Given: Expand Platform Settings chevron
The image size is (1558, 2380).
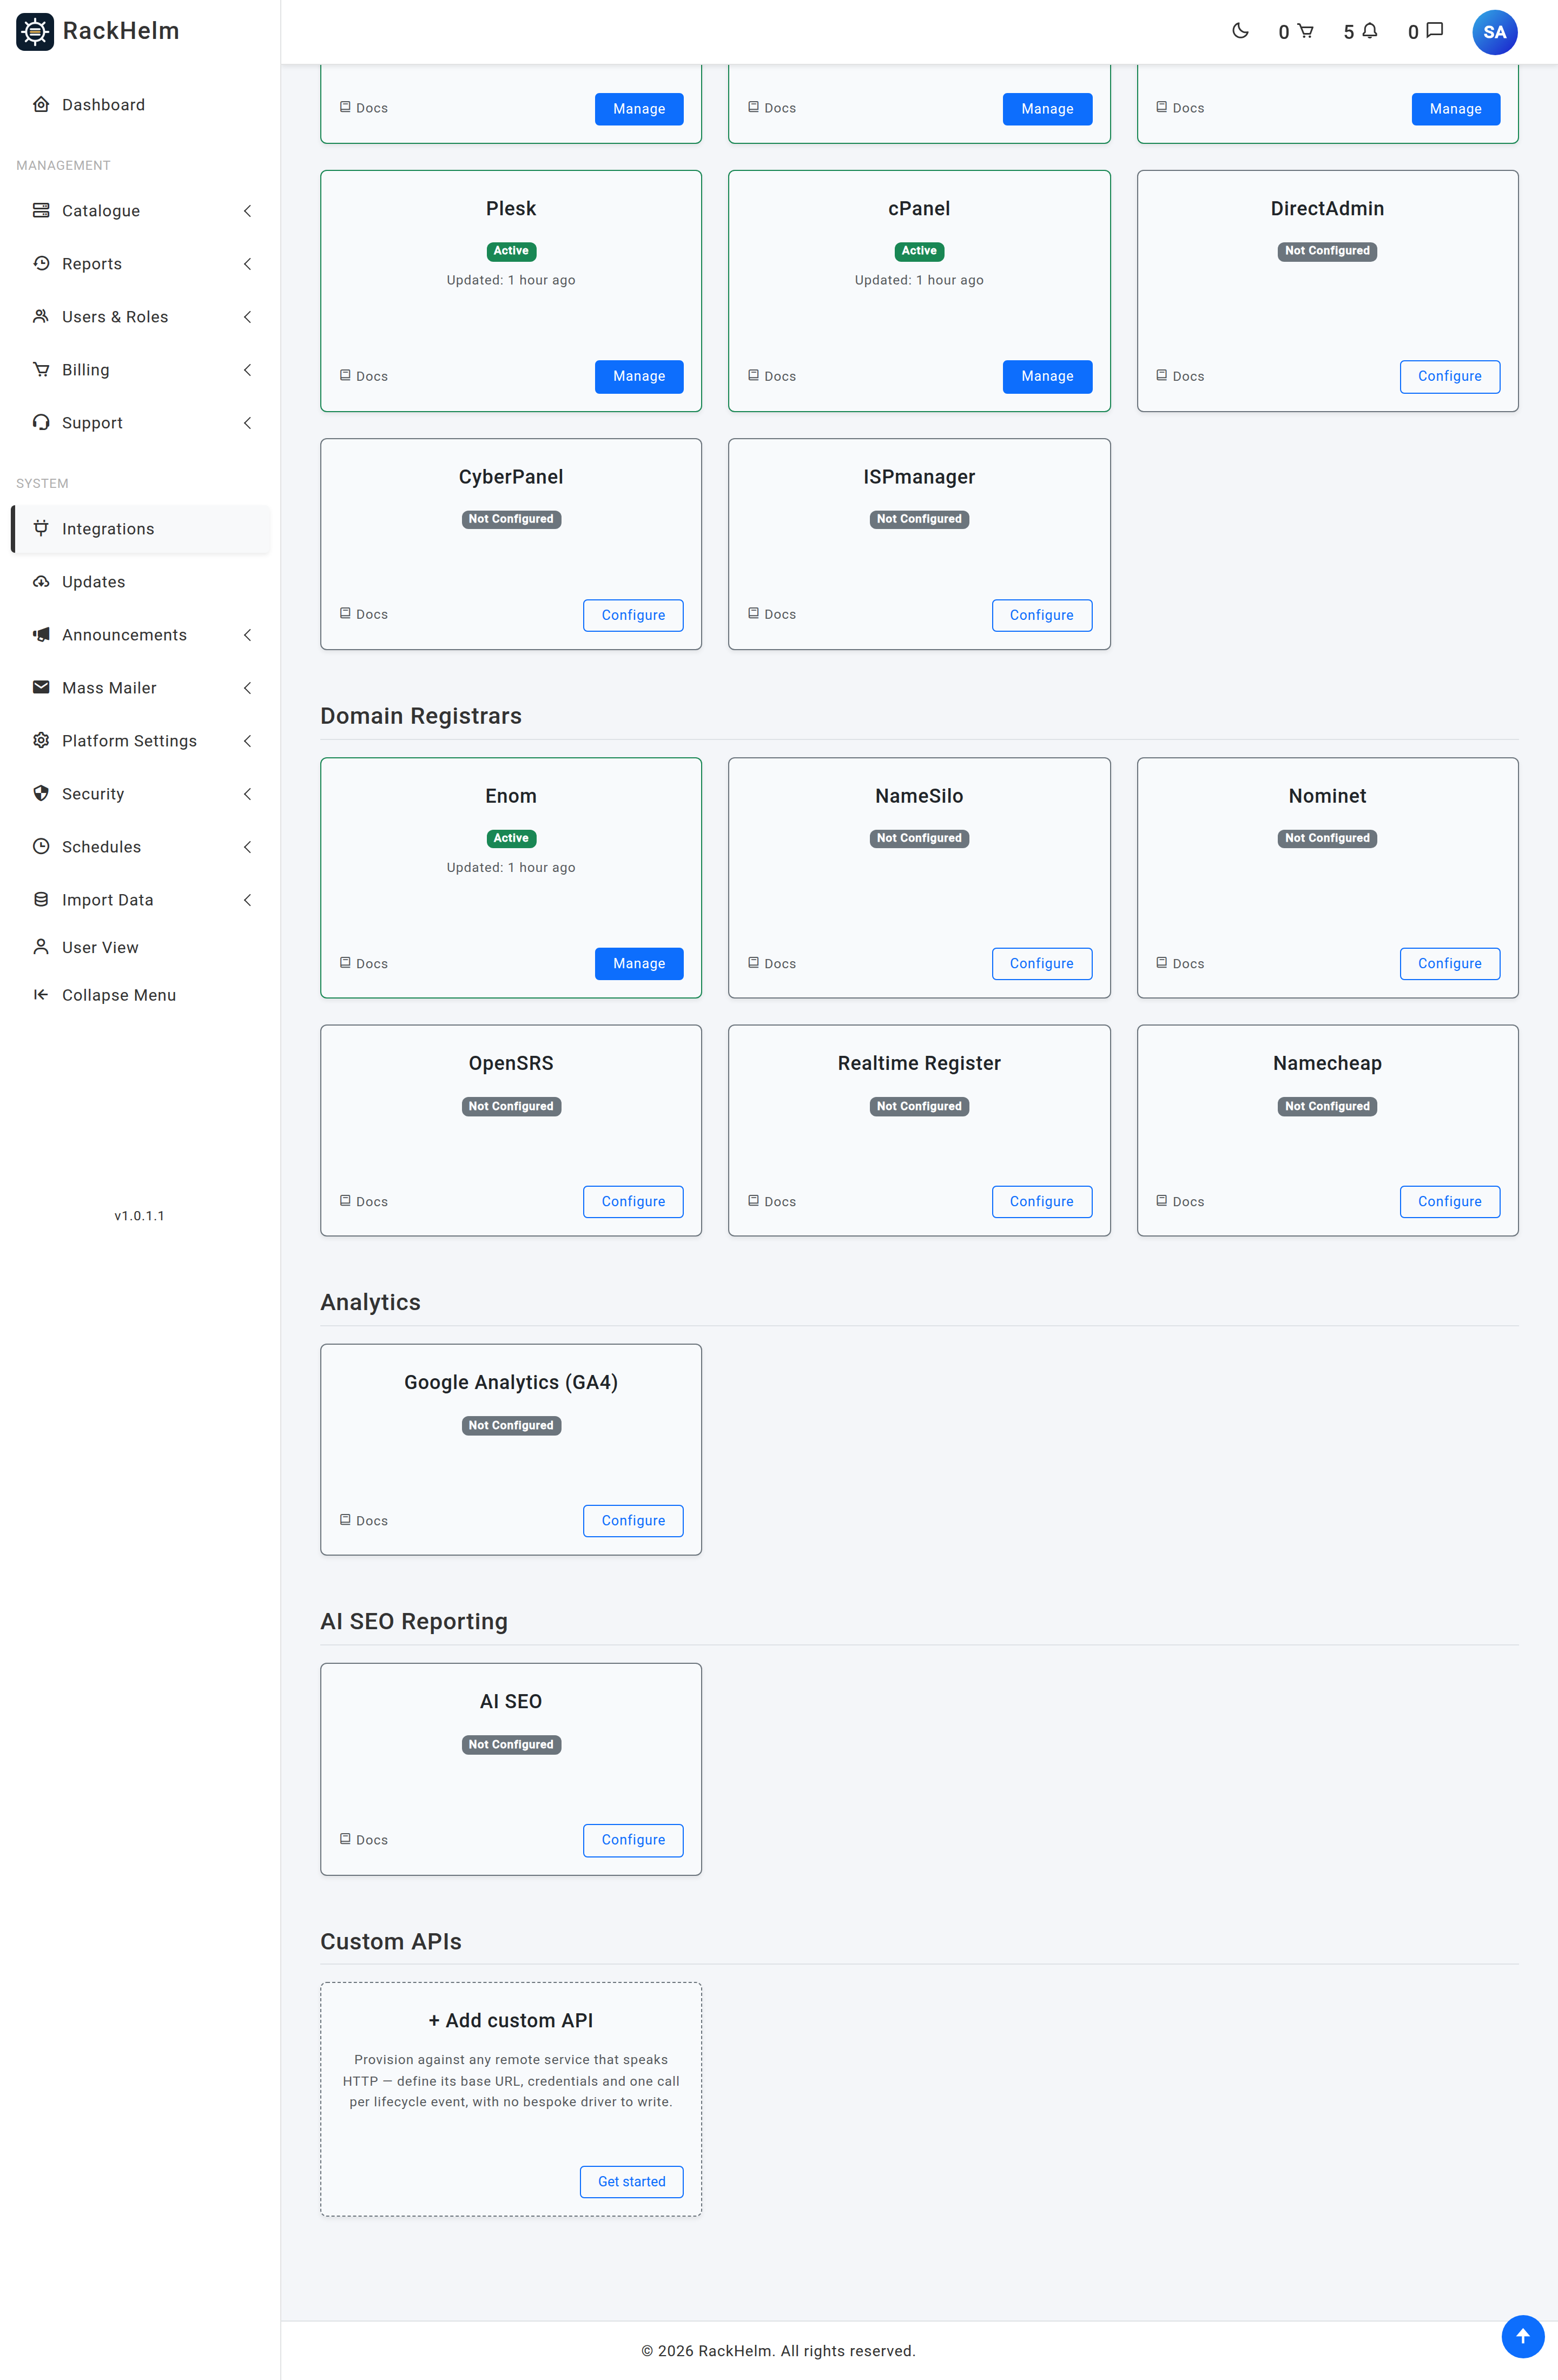Looking at the screenshot, I should coord(247,741).
